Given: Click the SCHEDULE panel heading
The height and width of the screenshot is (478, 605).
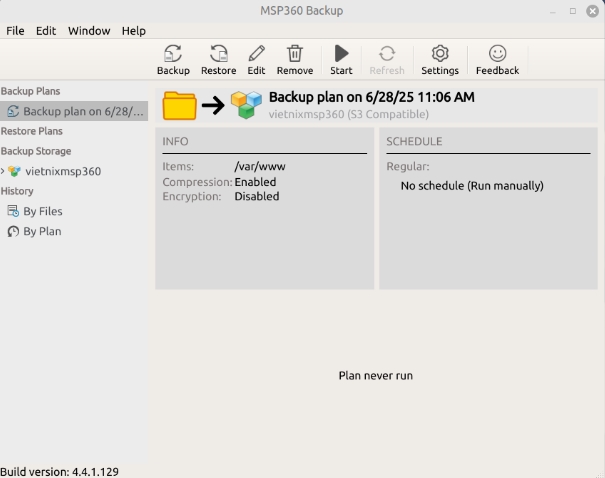Looking at the screenshot, I should 414,142.
